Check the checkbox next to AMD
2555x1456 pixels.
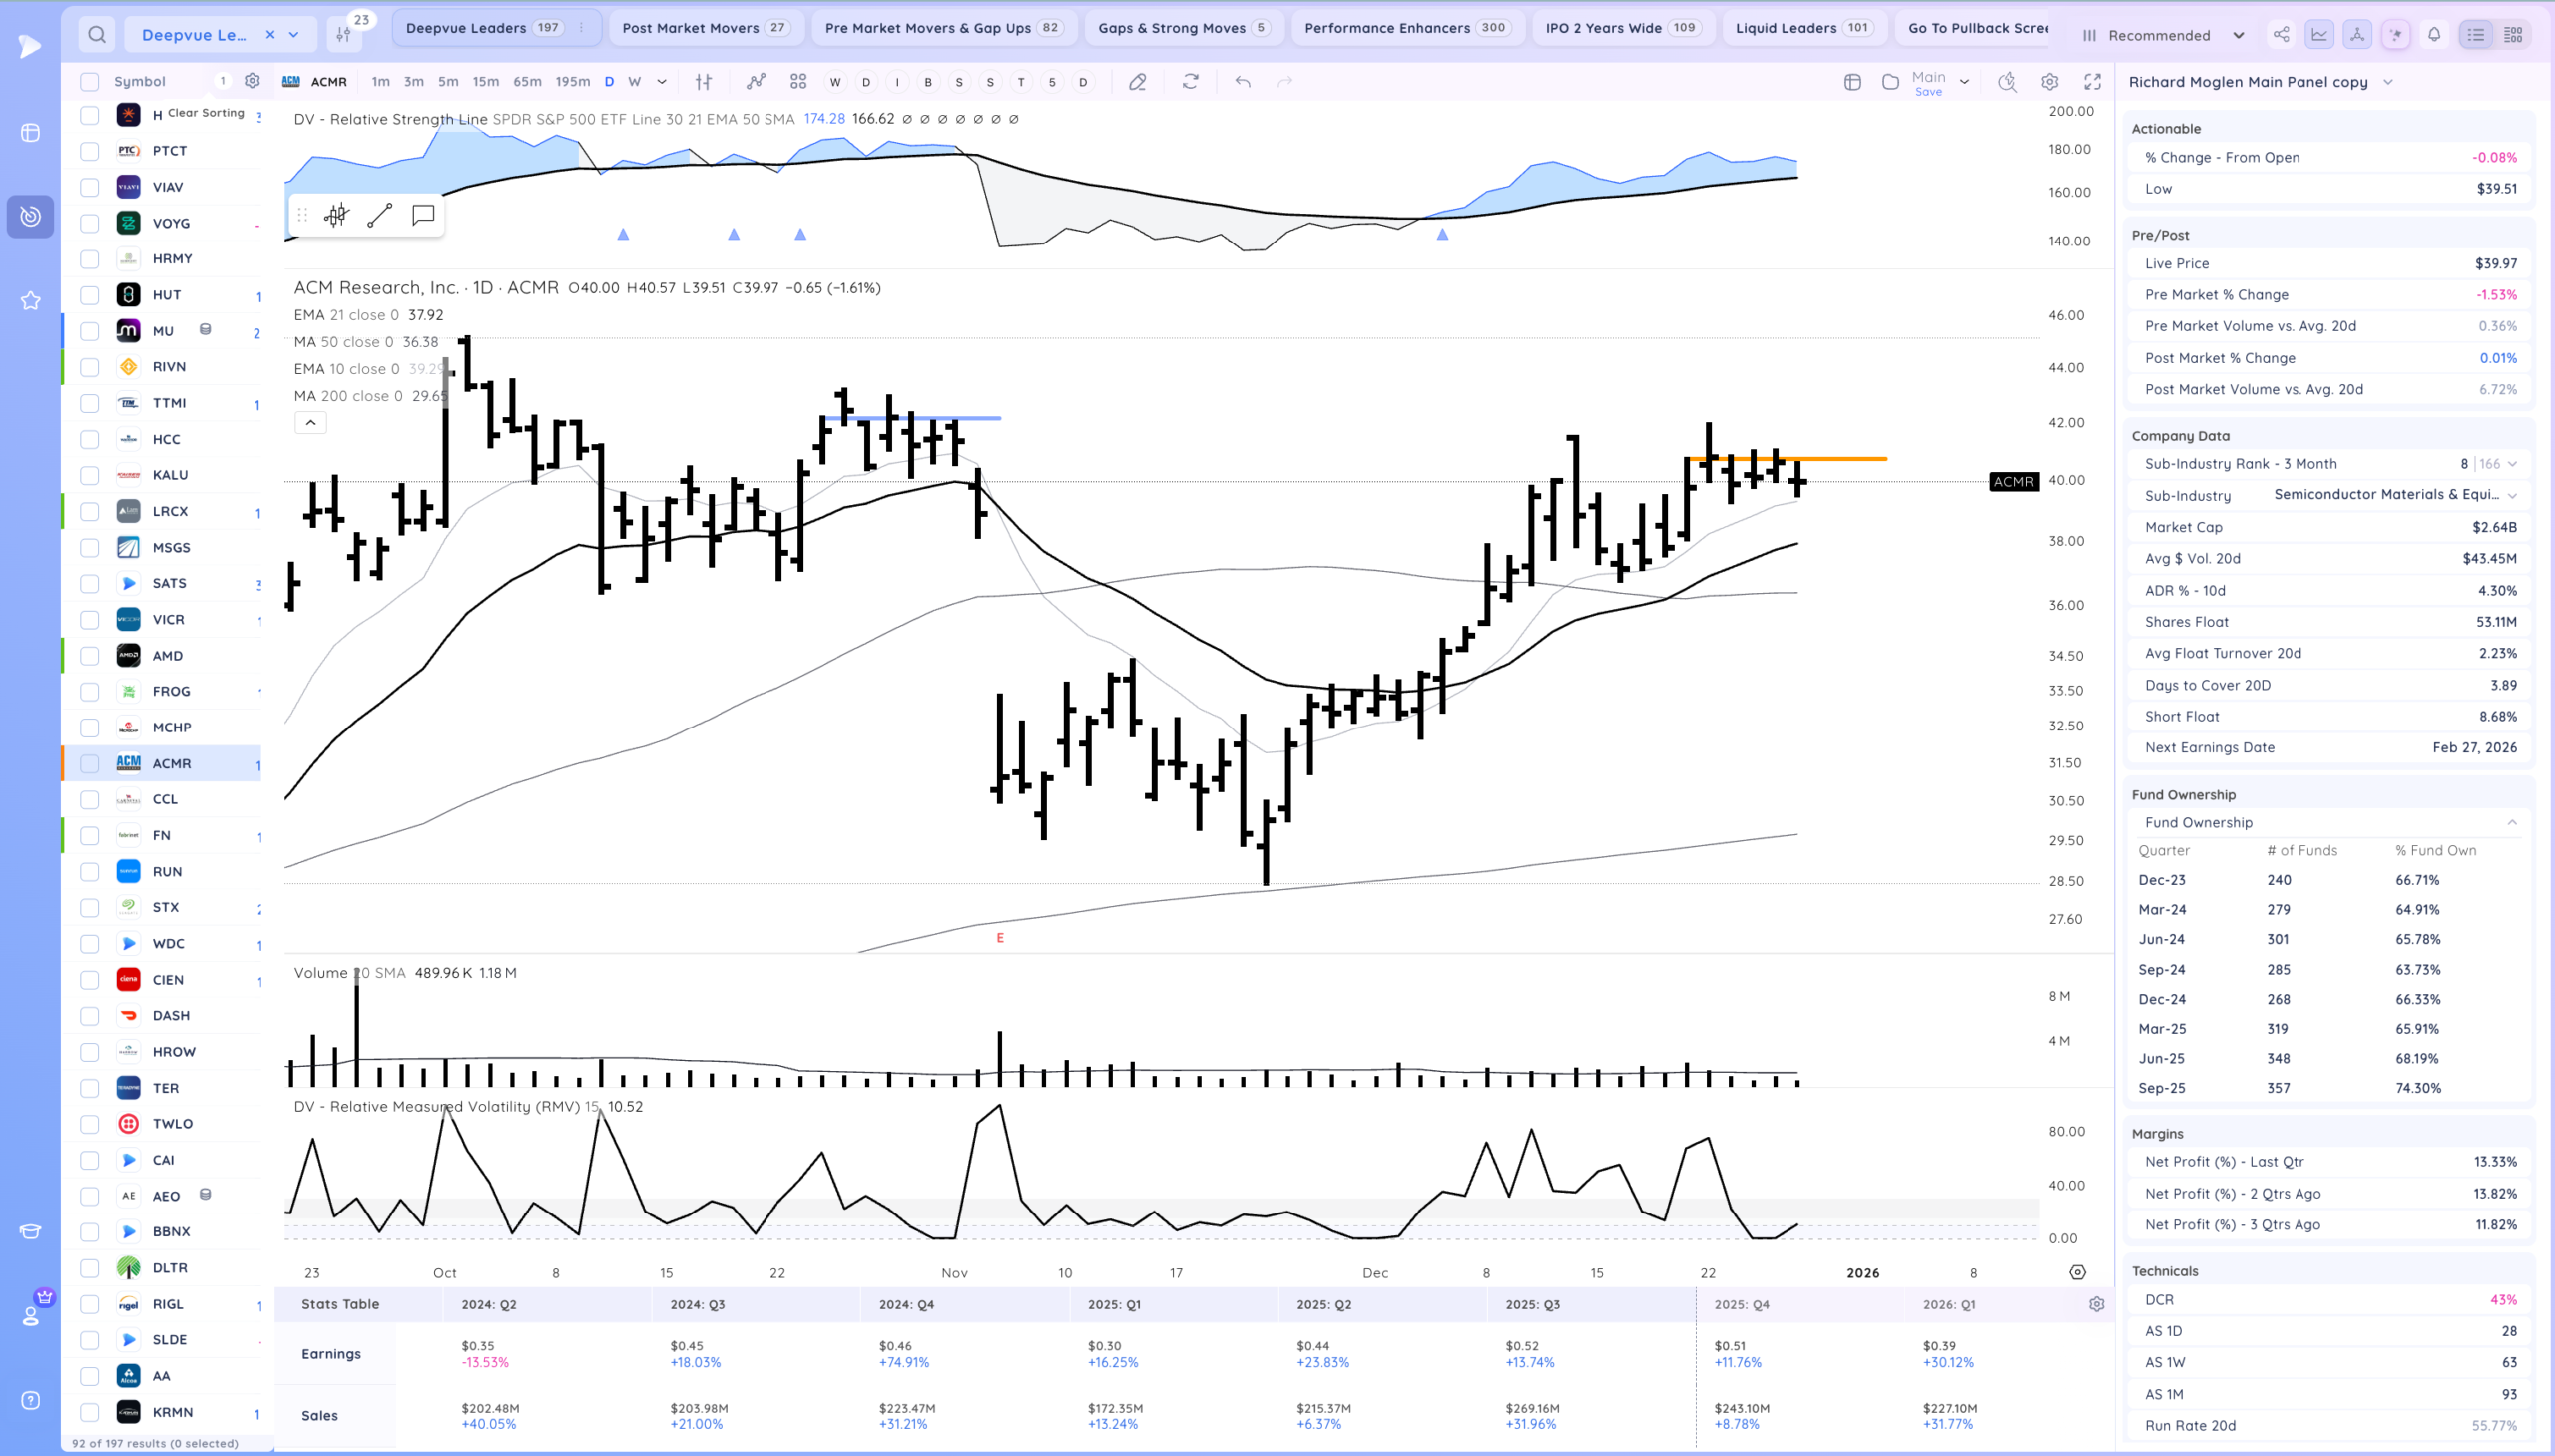pos(90,656)
